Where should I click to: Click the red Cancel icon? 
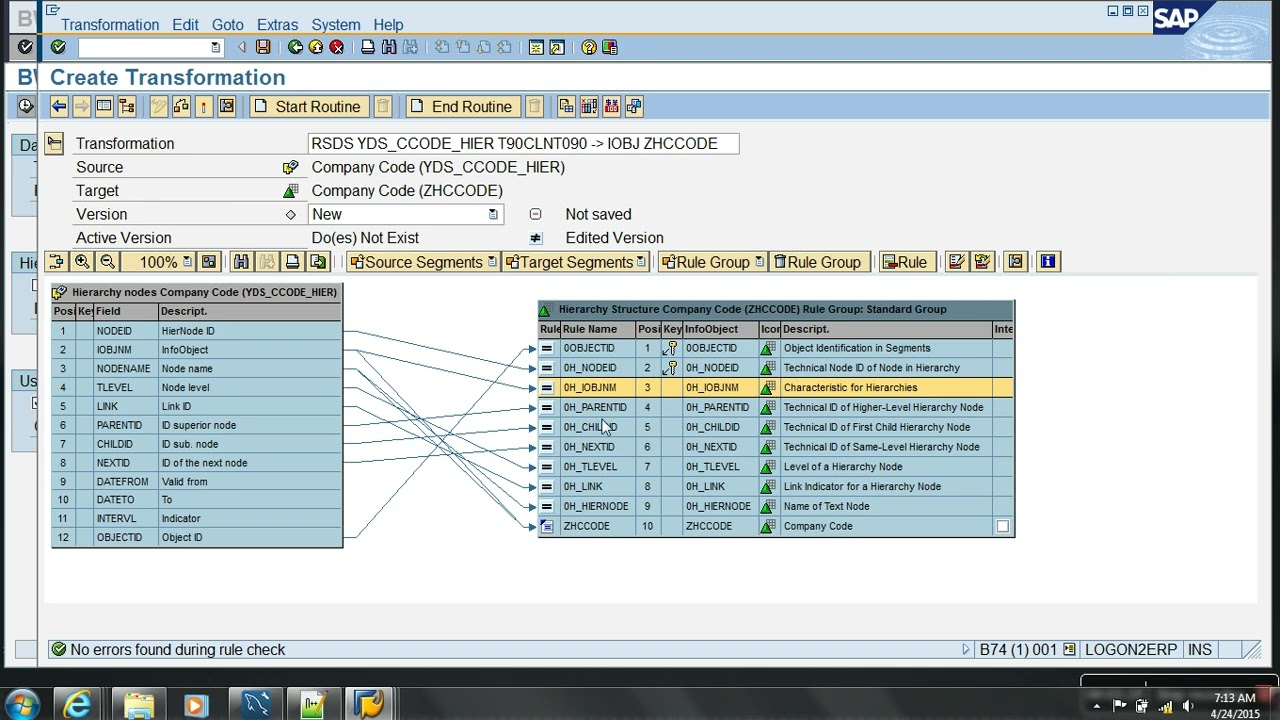pos(337,47)
